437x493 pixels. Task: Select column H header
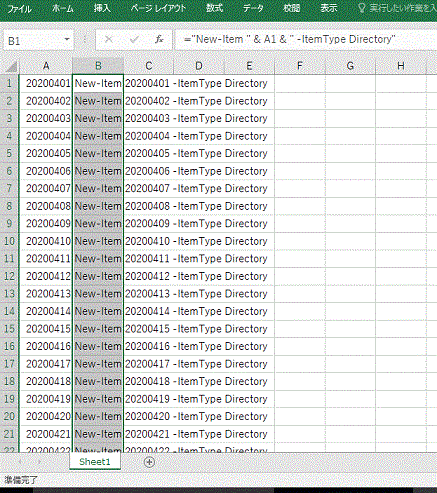(401, 66)
